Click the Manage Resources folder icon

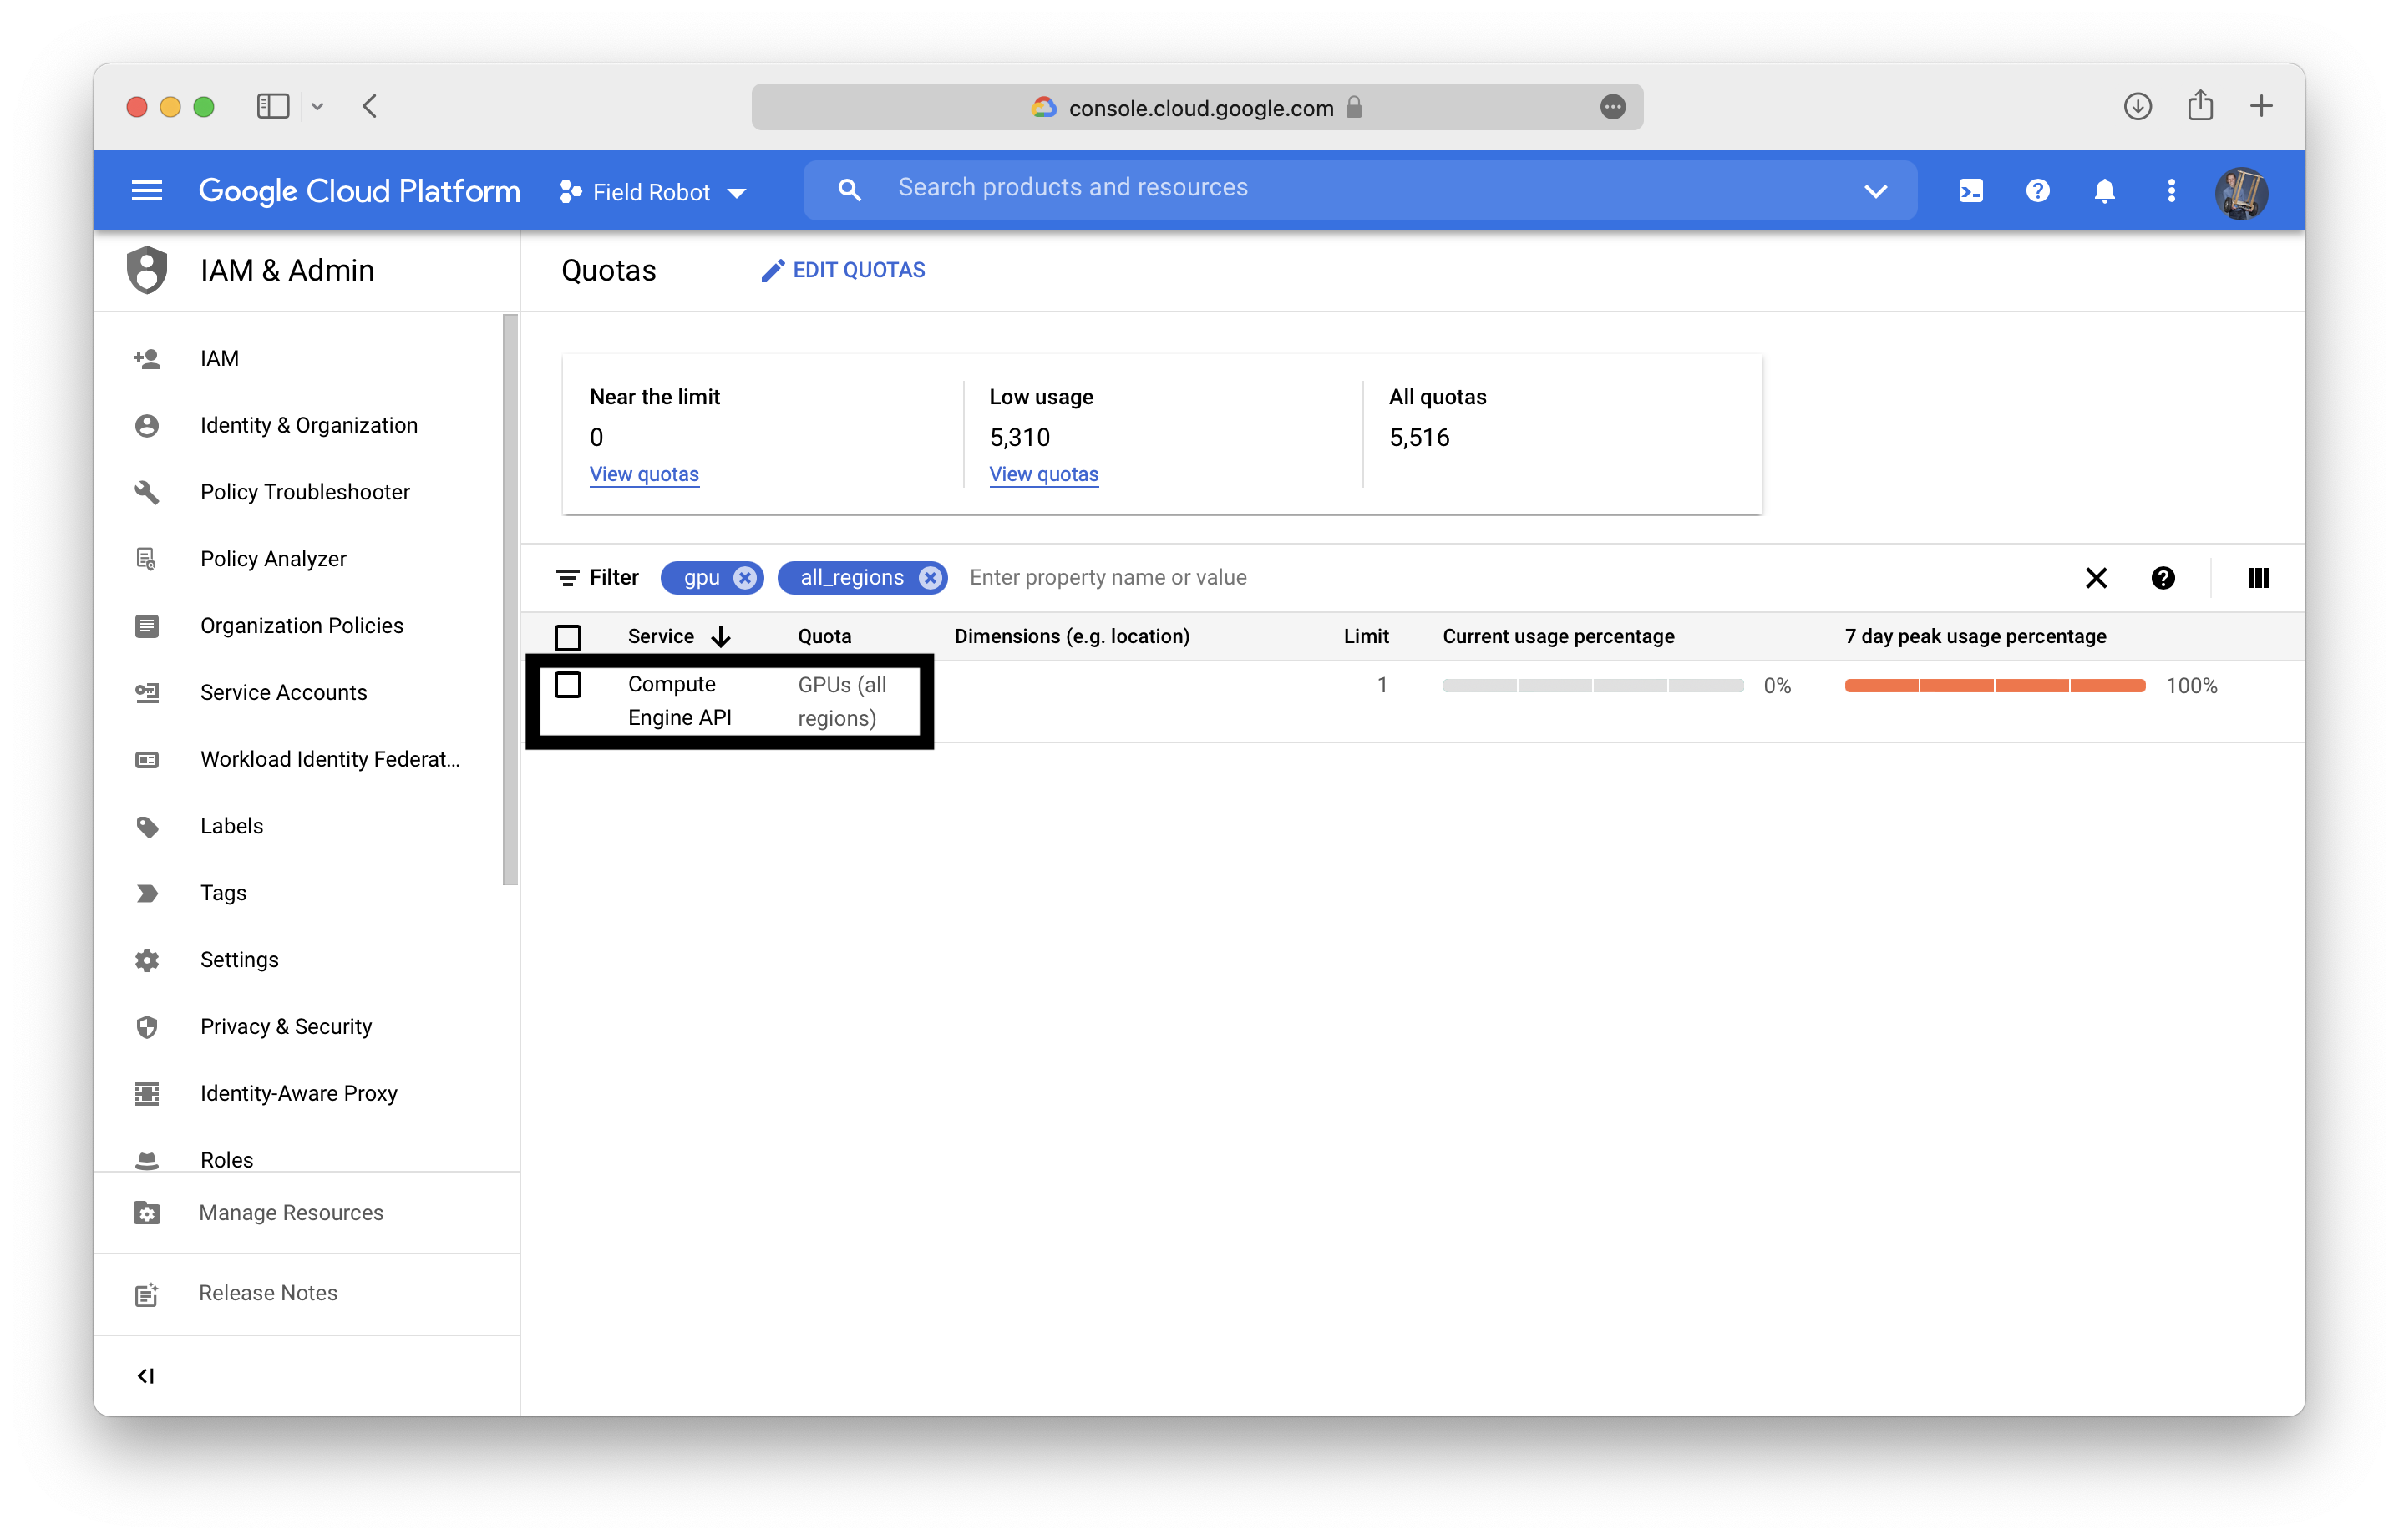point(147,1213)
